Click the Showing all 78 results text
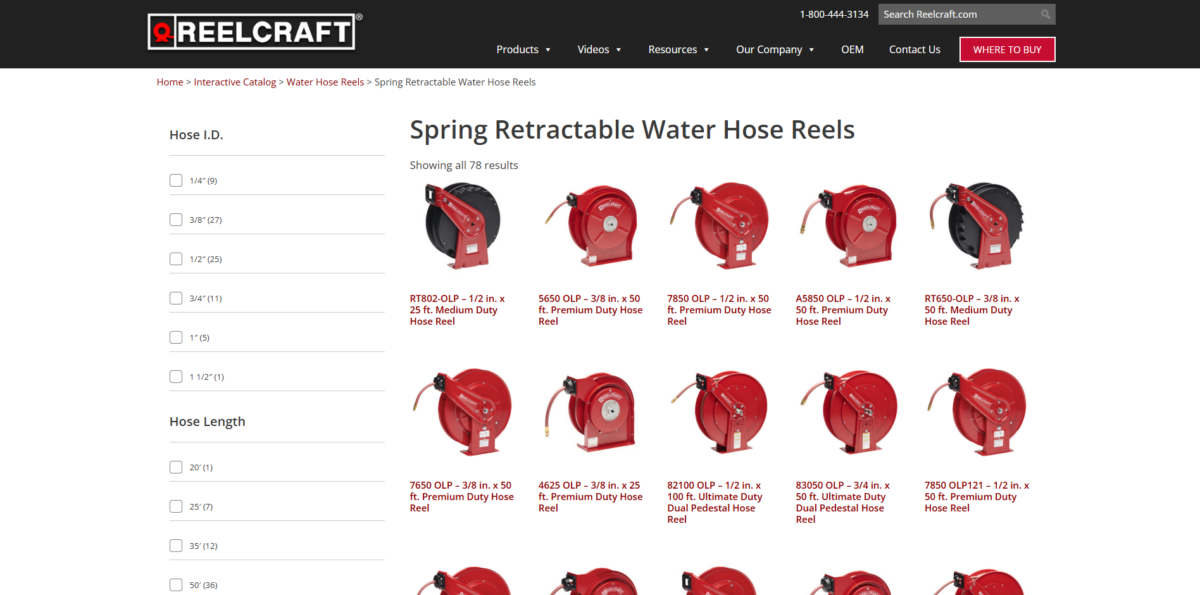Screen dimensions: 1200x595 [464, 165]
